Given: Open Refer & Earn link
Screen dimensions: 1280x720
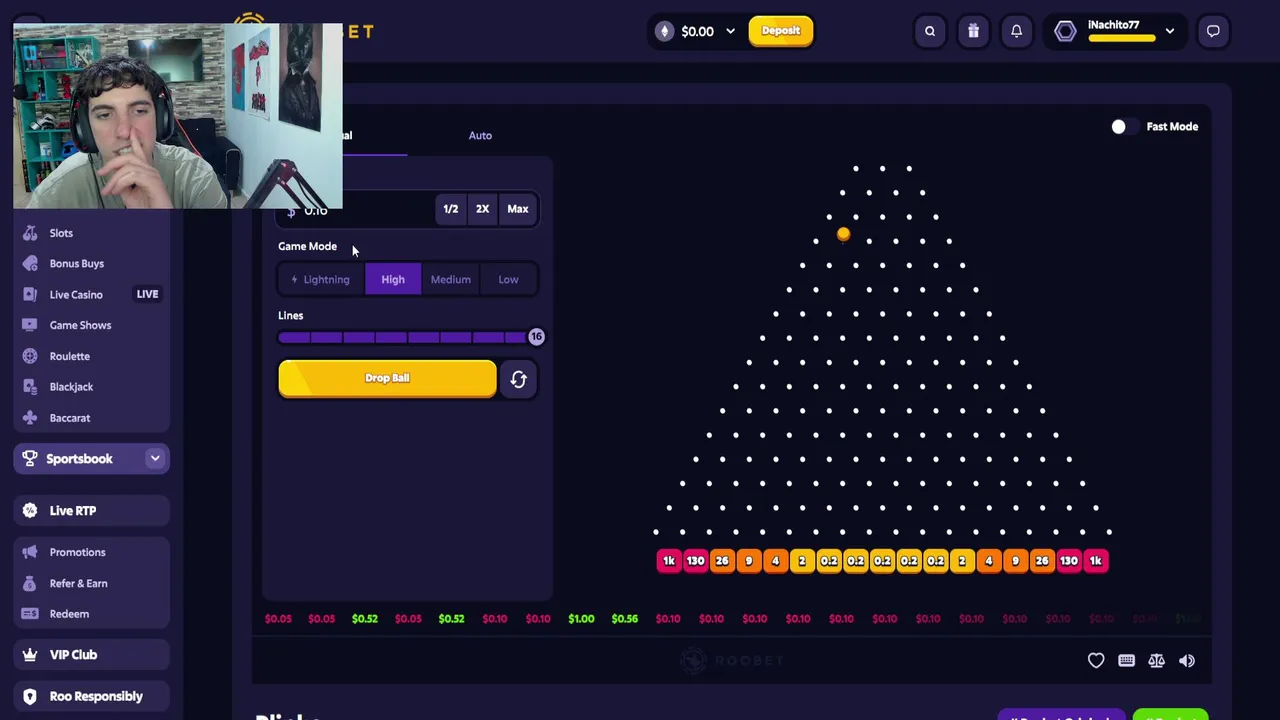Looking at the screenshot, I should coord(78,583).
